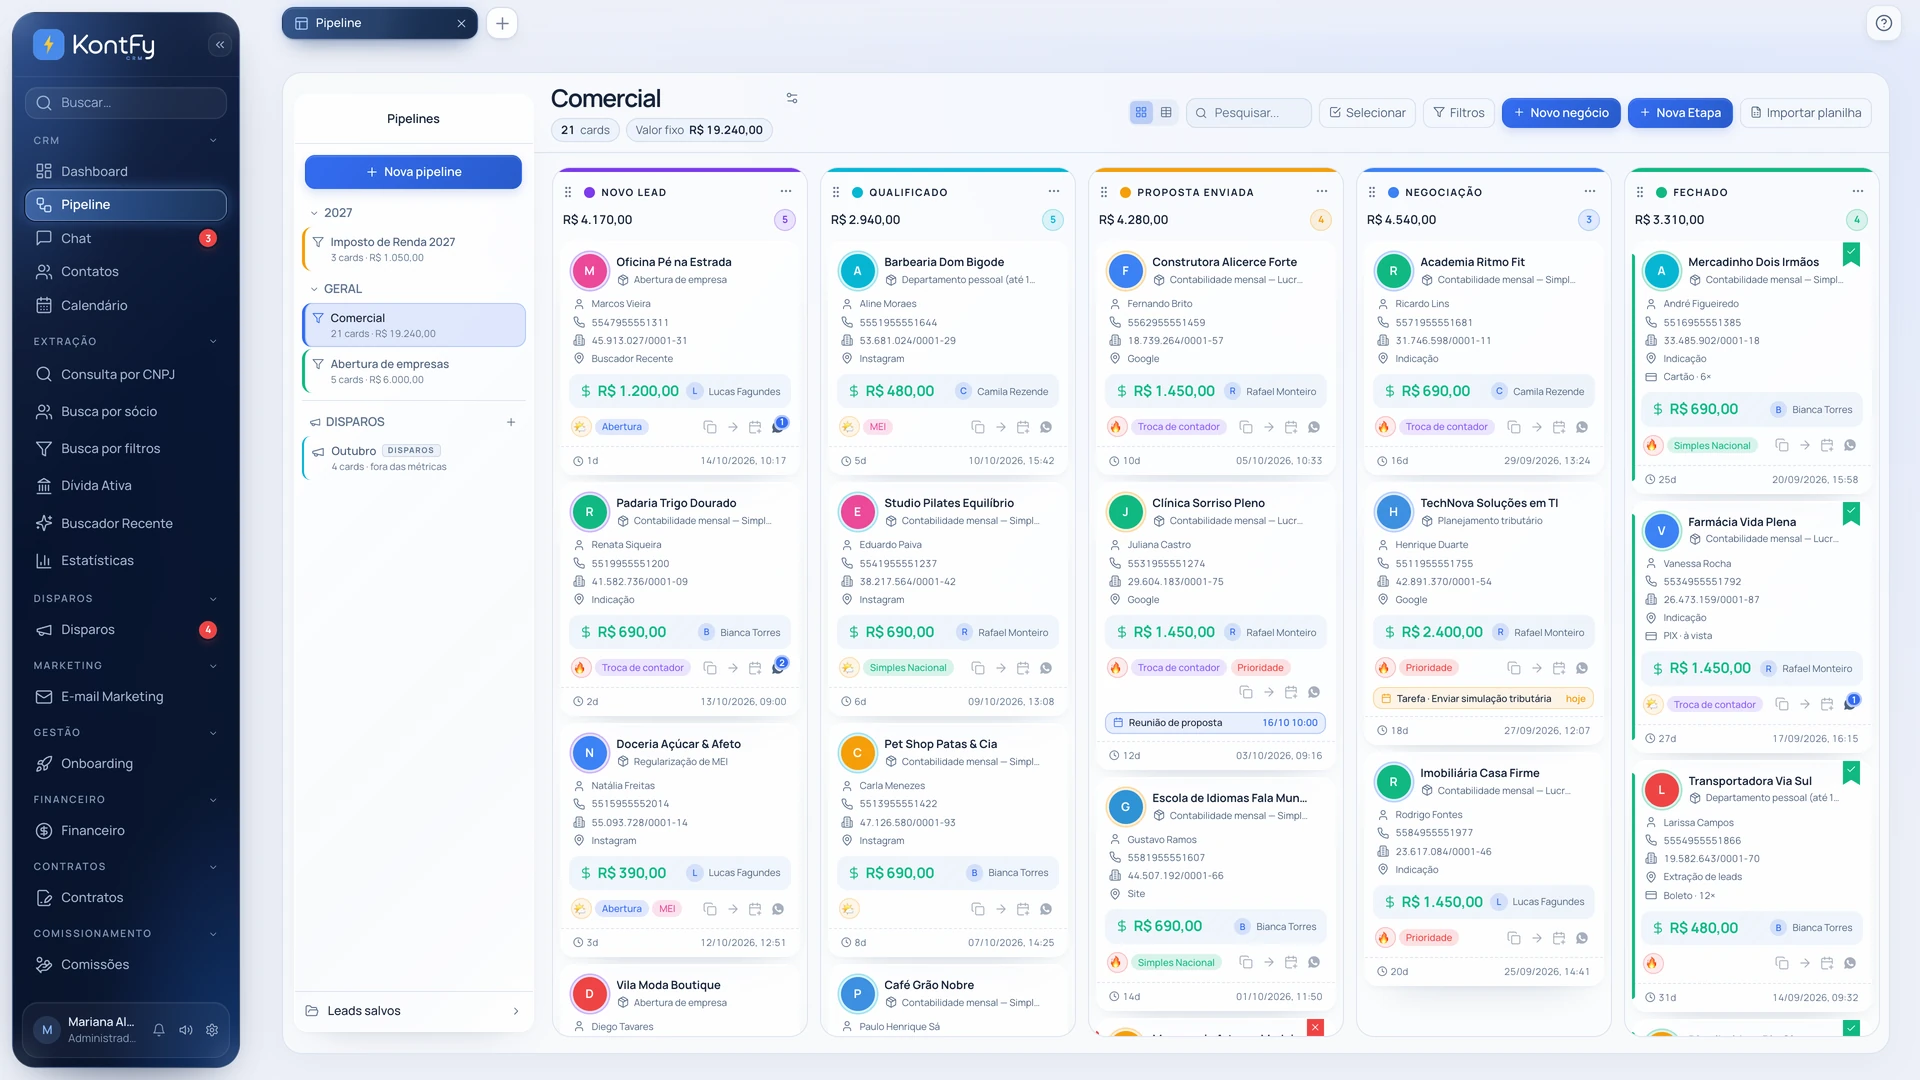Switch to table list view

click(x=1166, y=113)
